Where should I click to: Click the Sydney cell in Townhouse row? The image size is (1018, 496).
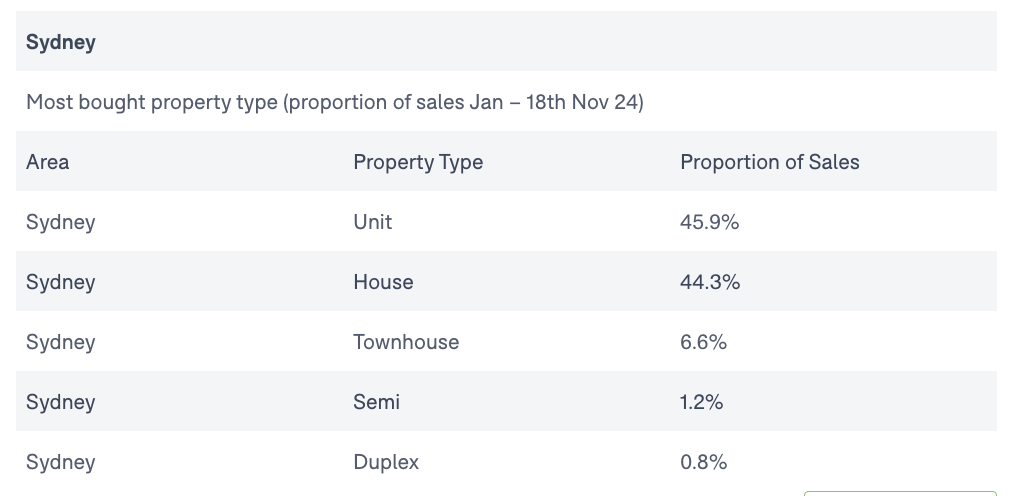tap(60, 342)
